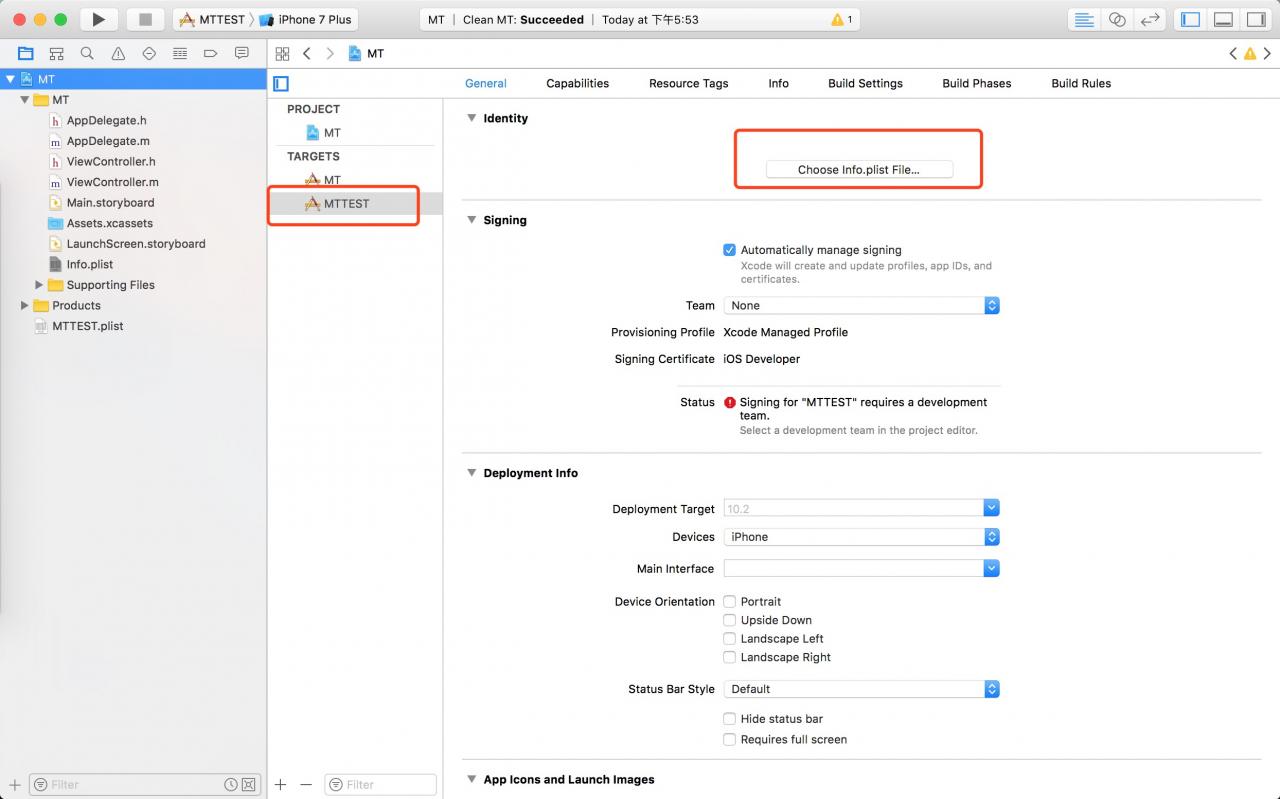Add a file with navigator plus button
This screenshot has height=799, width=1280.
pos(14,785)
